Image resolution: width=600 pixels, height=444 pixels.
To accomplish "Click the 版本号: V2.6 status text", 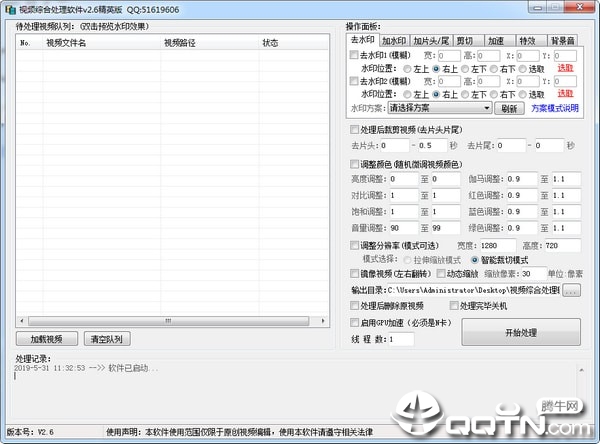I will (30, 432).
